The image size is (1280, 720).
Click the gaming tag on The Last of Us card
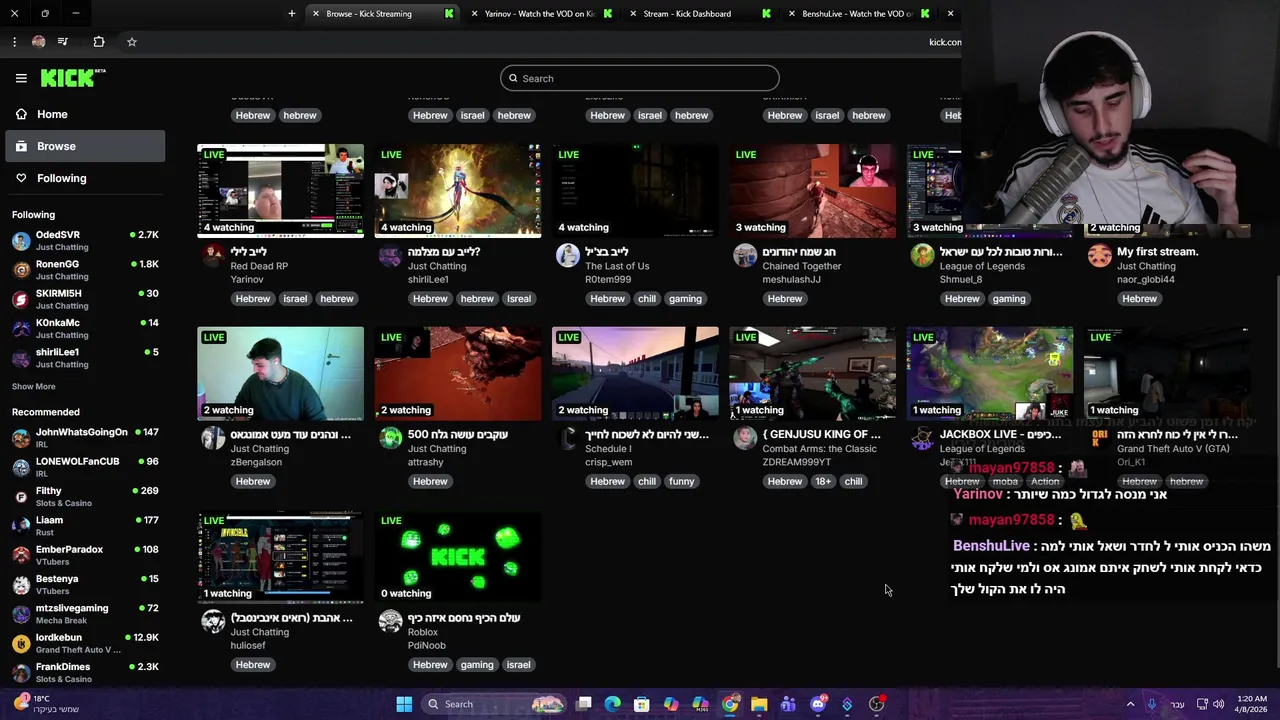[x=685, y=299]
